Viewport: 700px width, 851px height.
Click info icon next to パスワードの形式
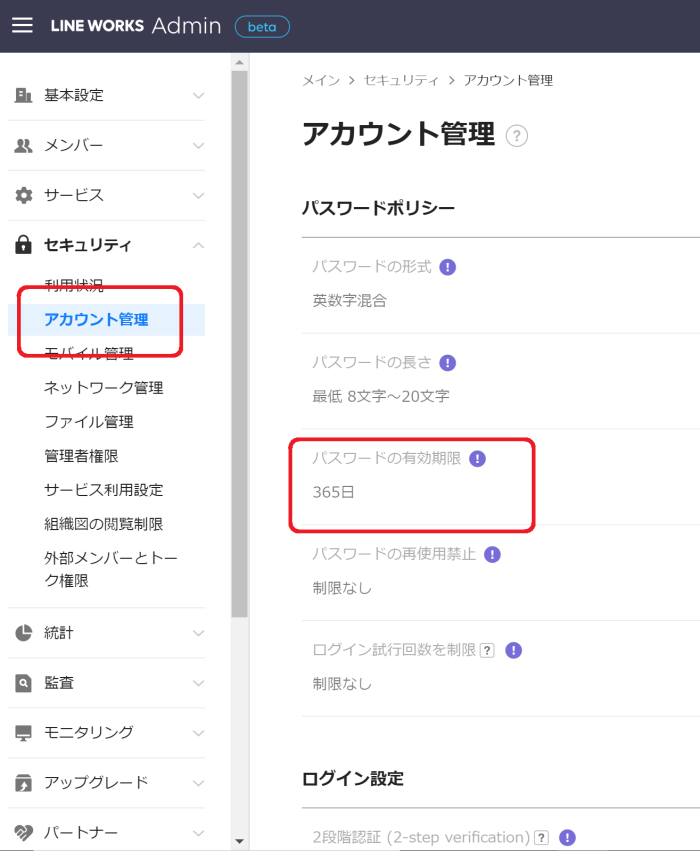tap(448, 267)
